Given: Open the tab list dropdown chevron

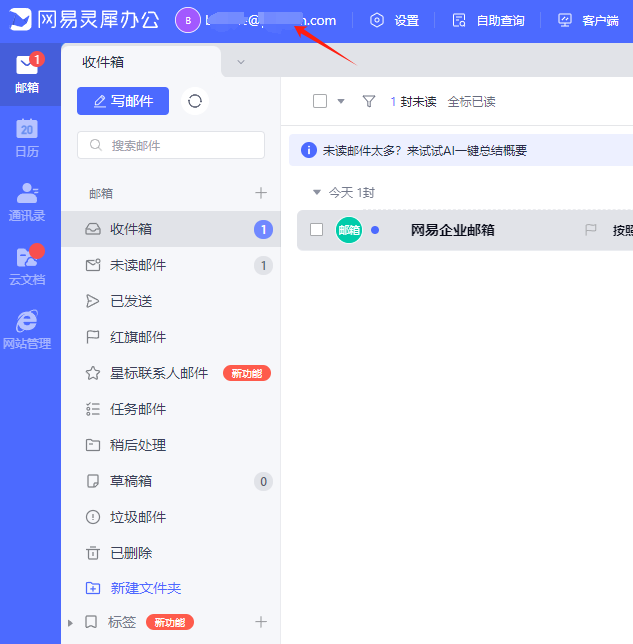Looking at the screenshot, I should pyautogui.click(x=240, y=62).
